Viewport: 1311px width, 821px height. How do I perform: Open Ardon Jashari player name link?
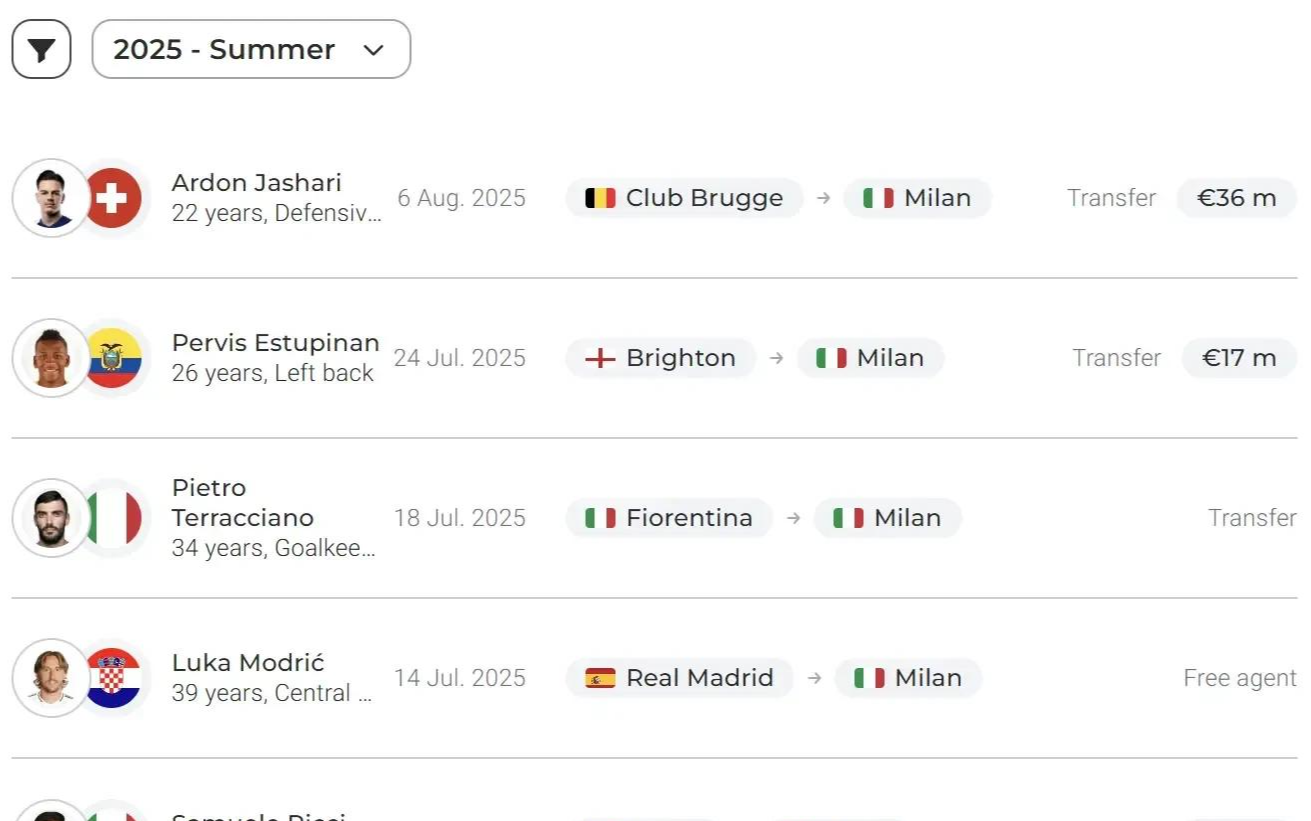click(256, 183)
